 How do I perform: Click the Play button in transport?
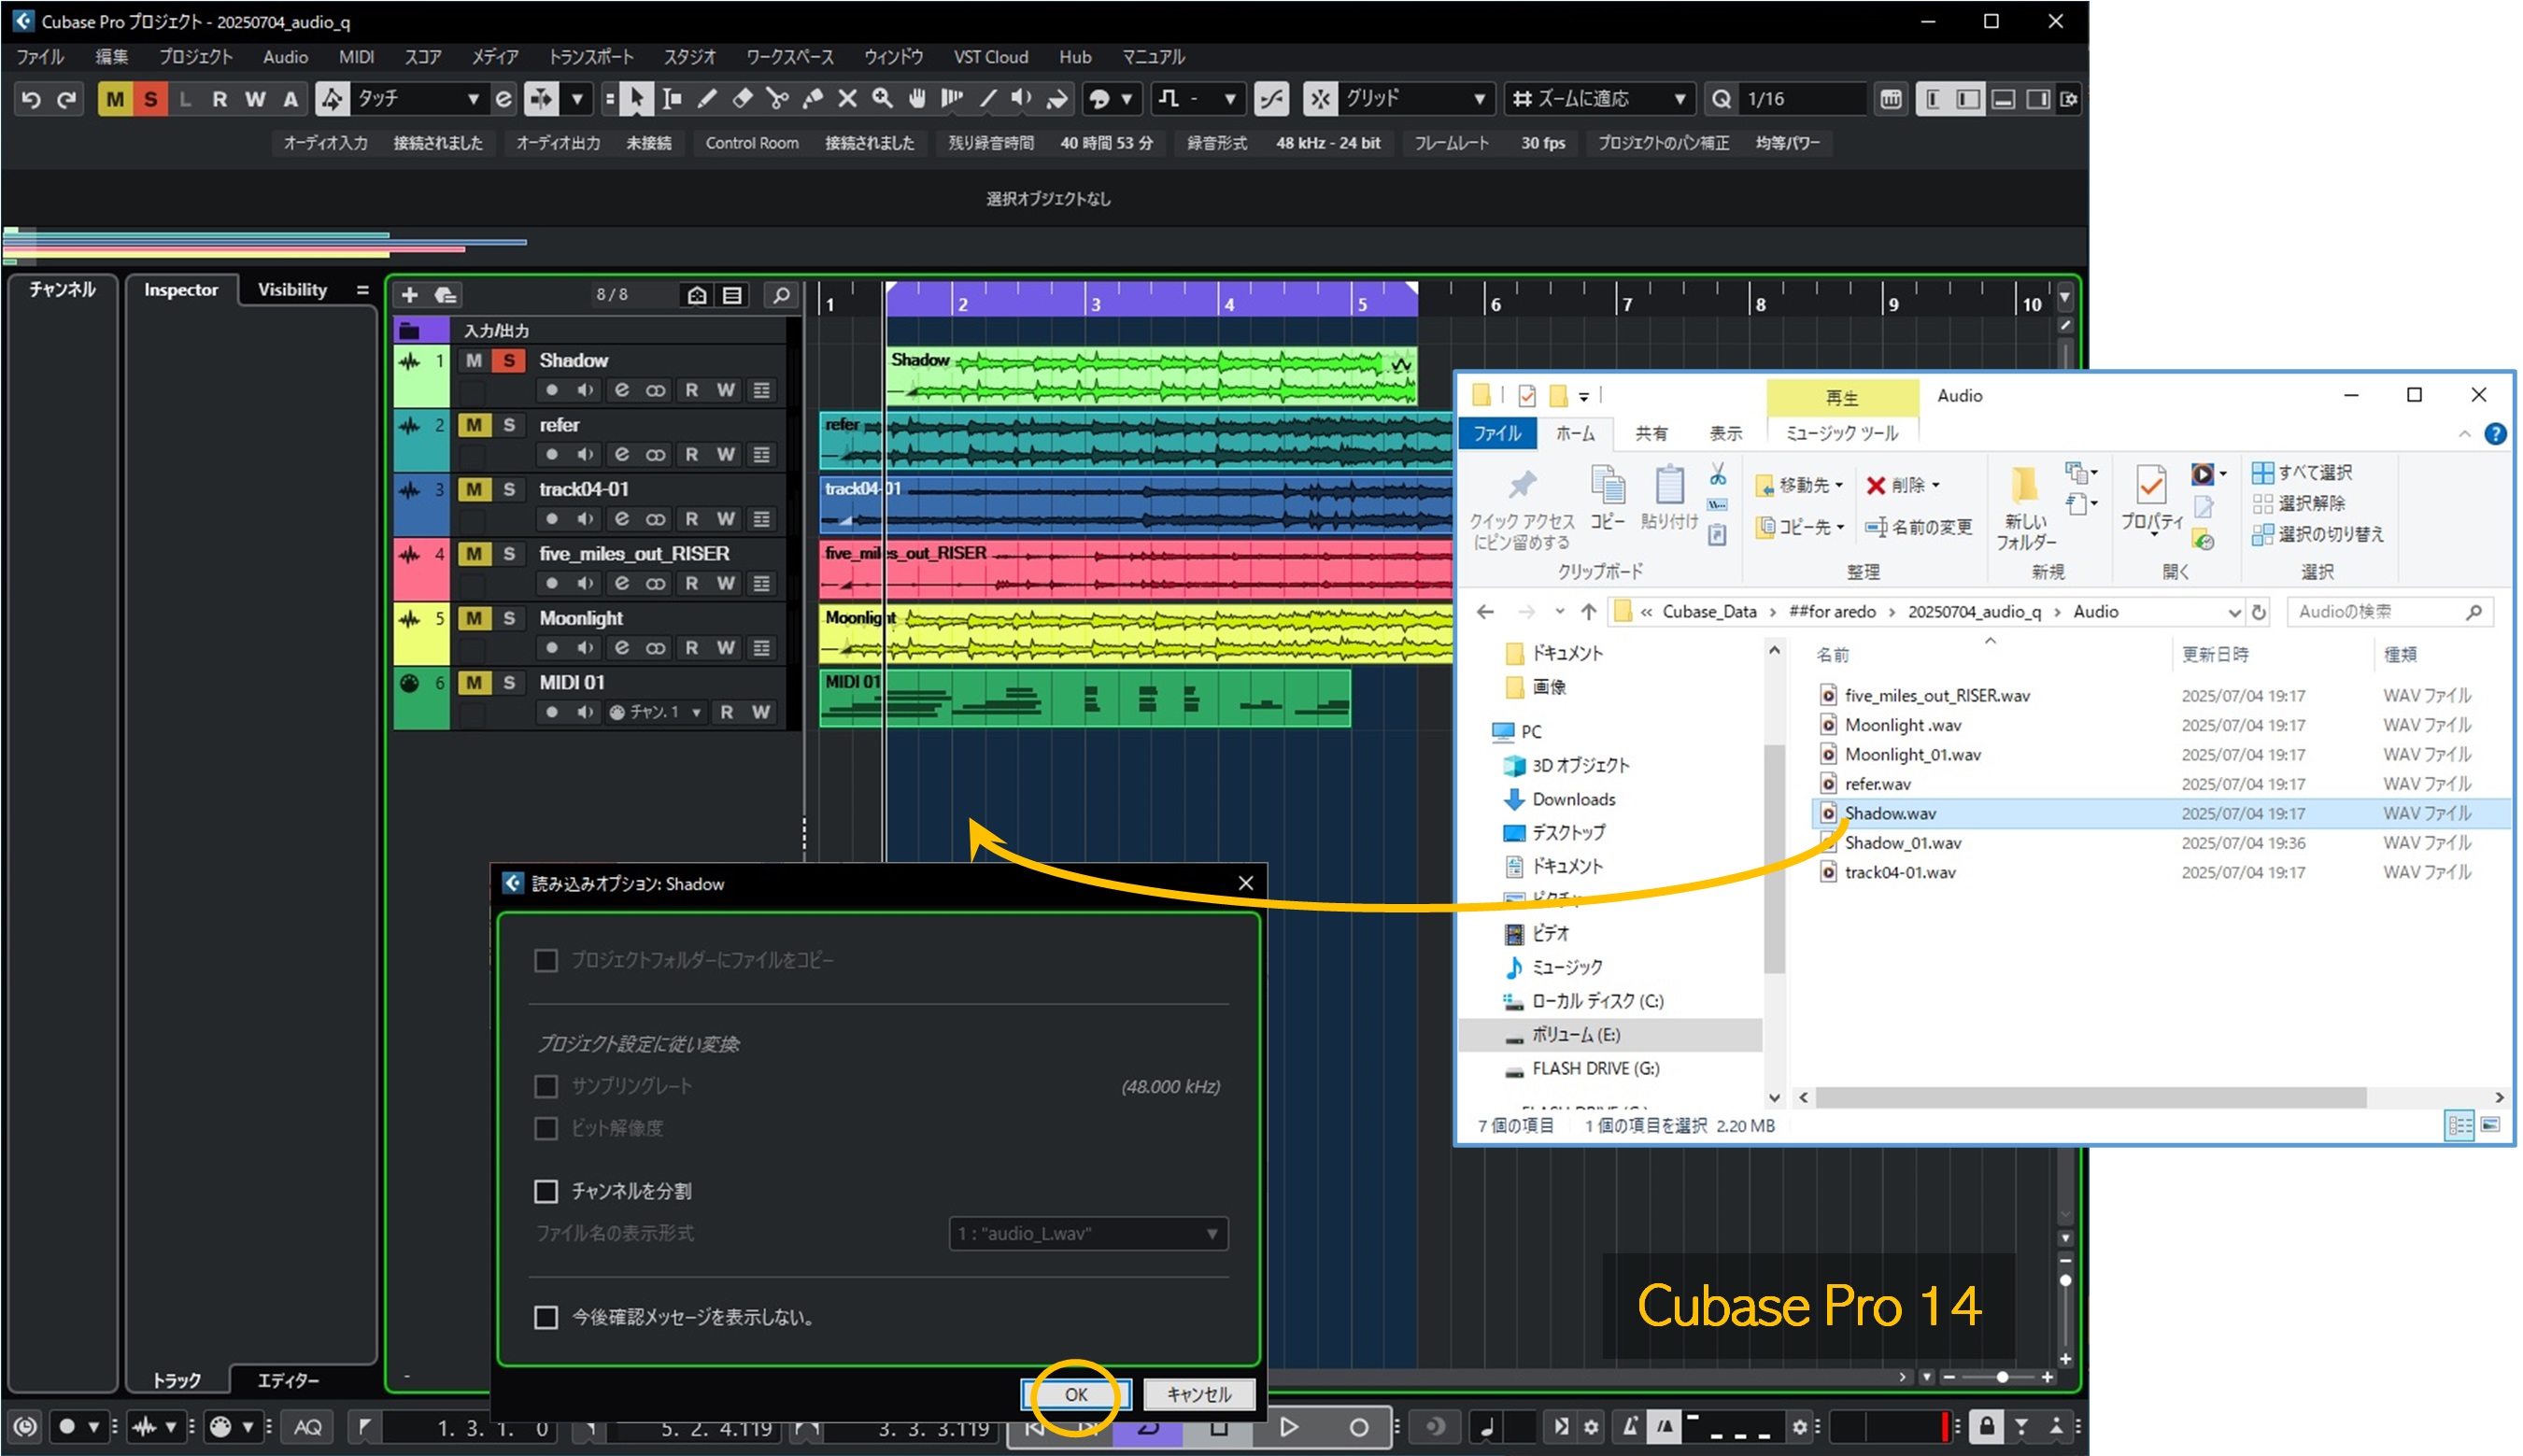click(1288, 1427)
